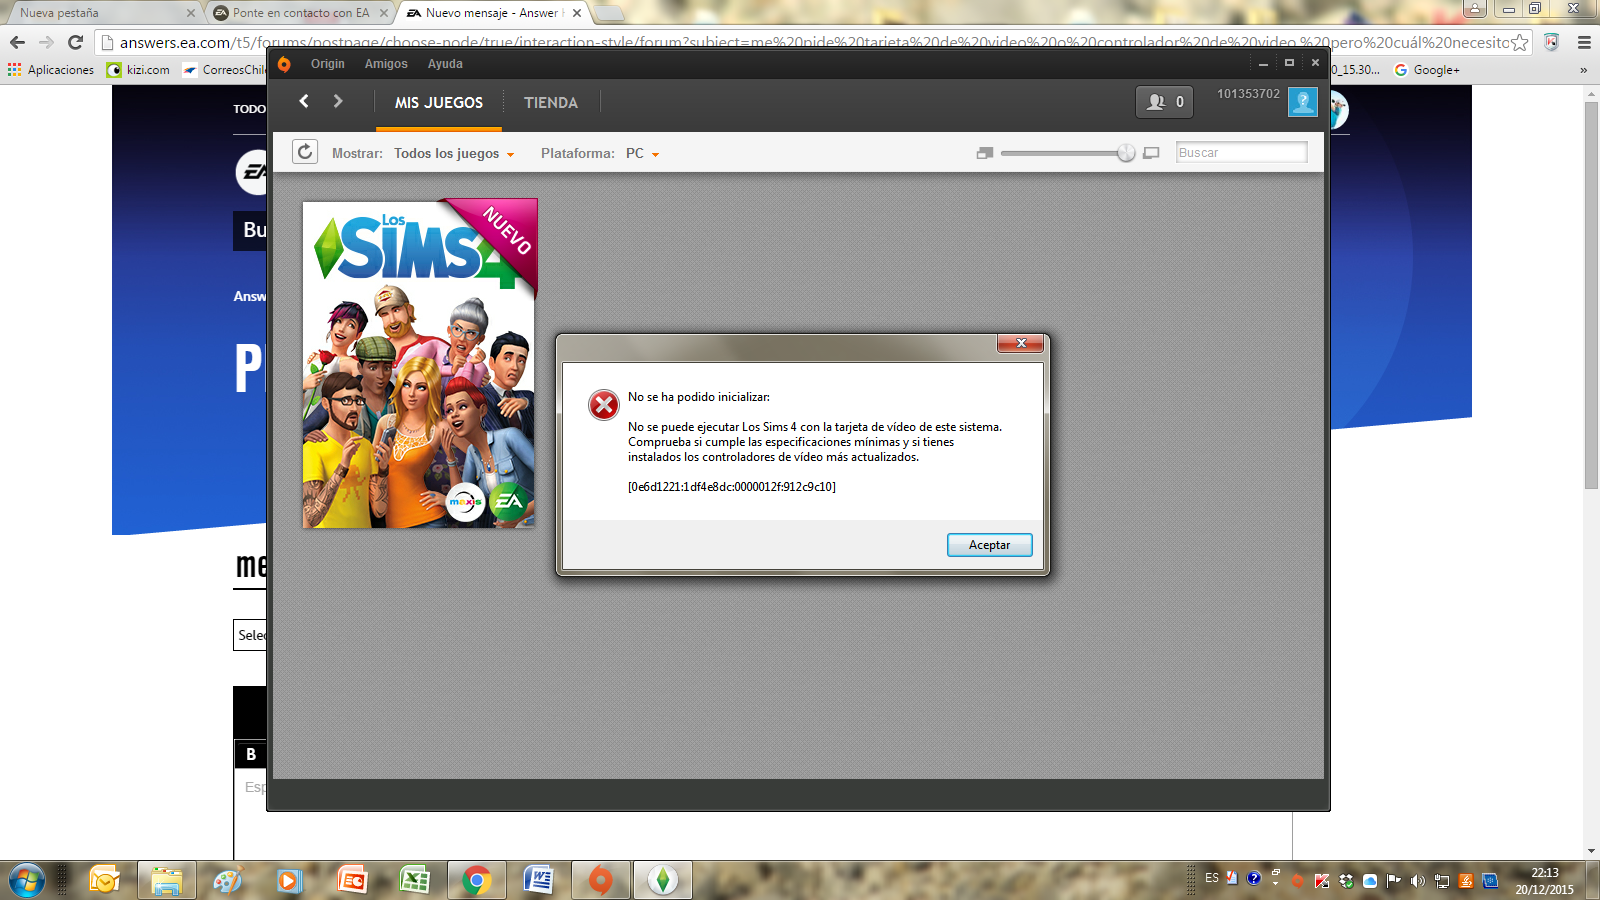This screenshot has width=1600, height=900.
Task: Click the iCloud tray icon
Action: tap(1370, 881)
